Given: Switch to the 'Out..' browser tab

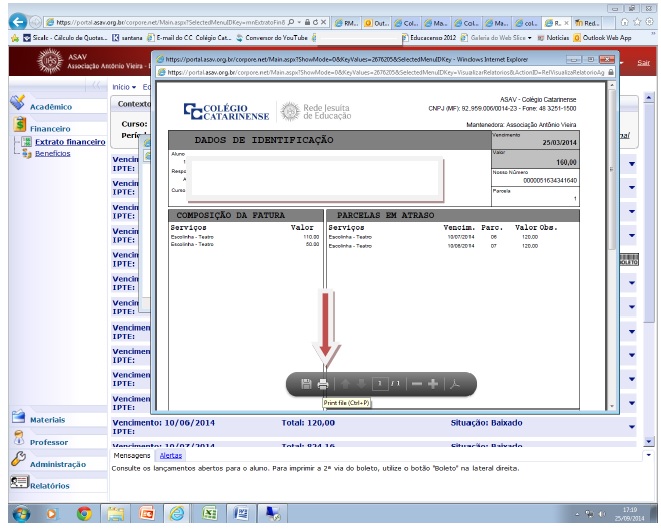Looking at the screenshot, I should pyautogui.click(x=376, y=23).
